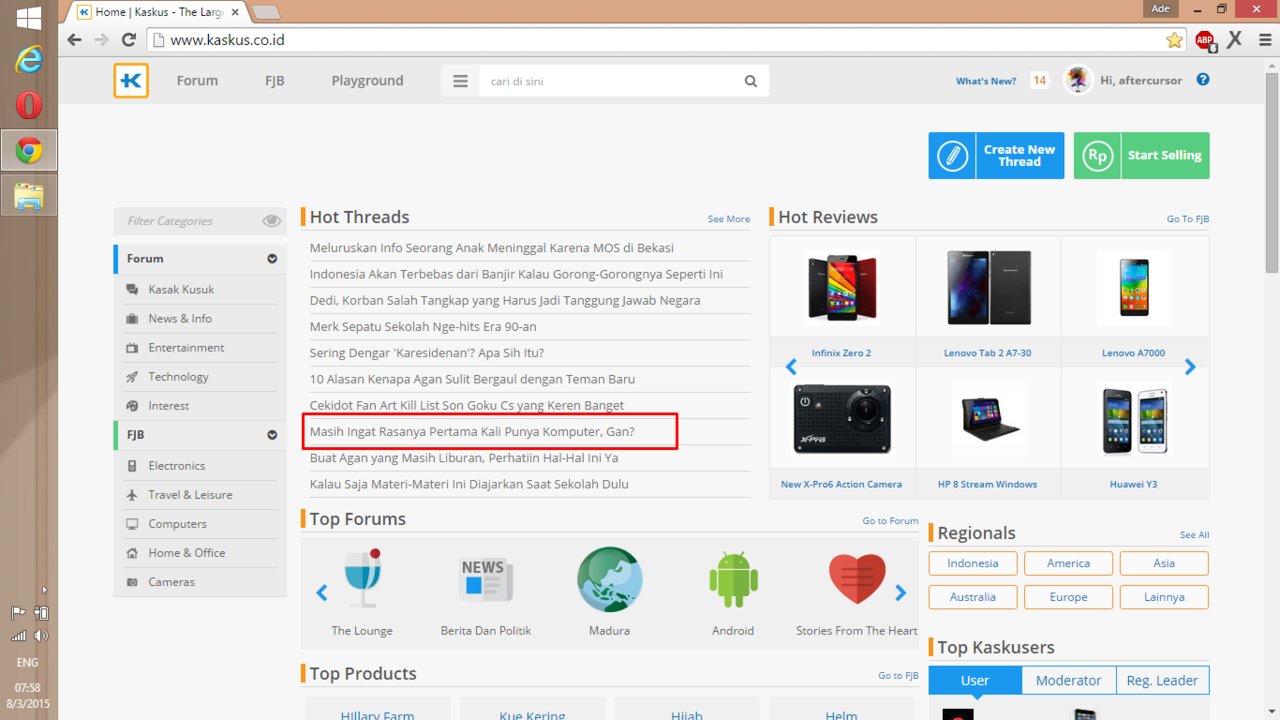Bookmark page with the star icon

click(x=1174, y=40)
